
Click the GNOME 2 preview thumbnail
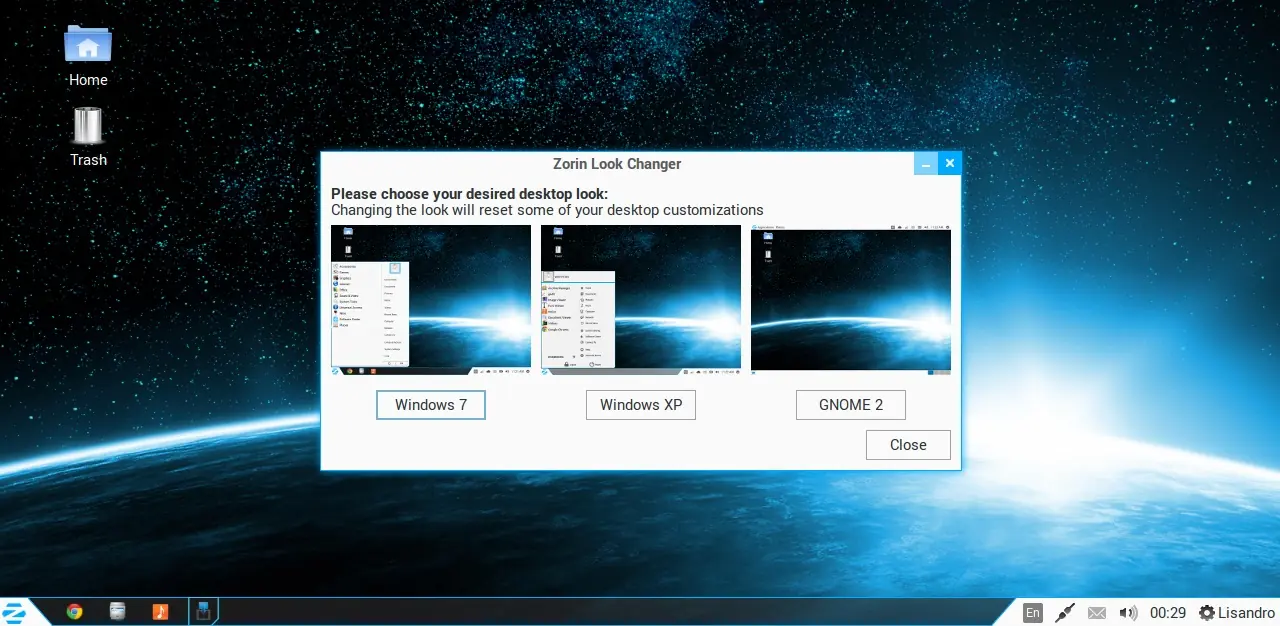(x=851, y=300)
